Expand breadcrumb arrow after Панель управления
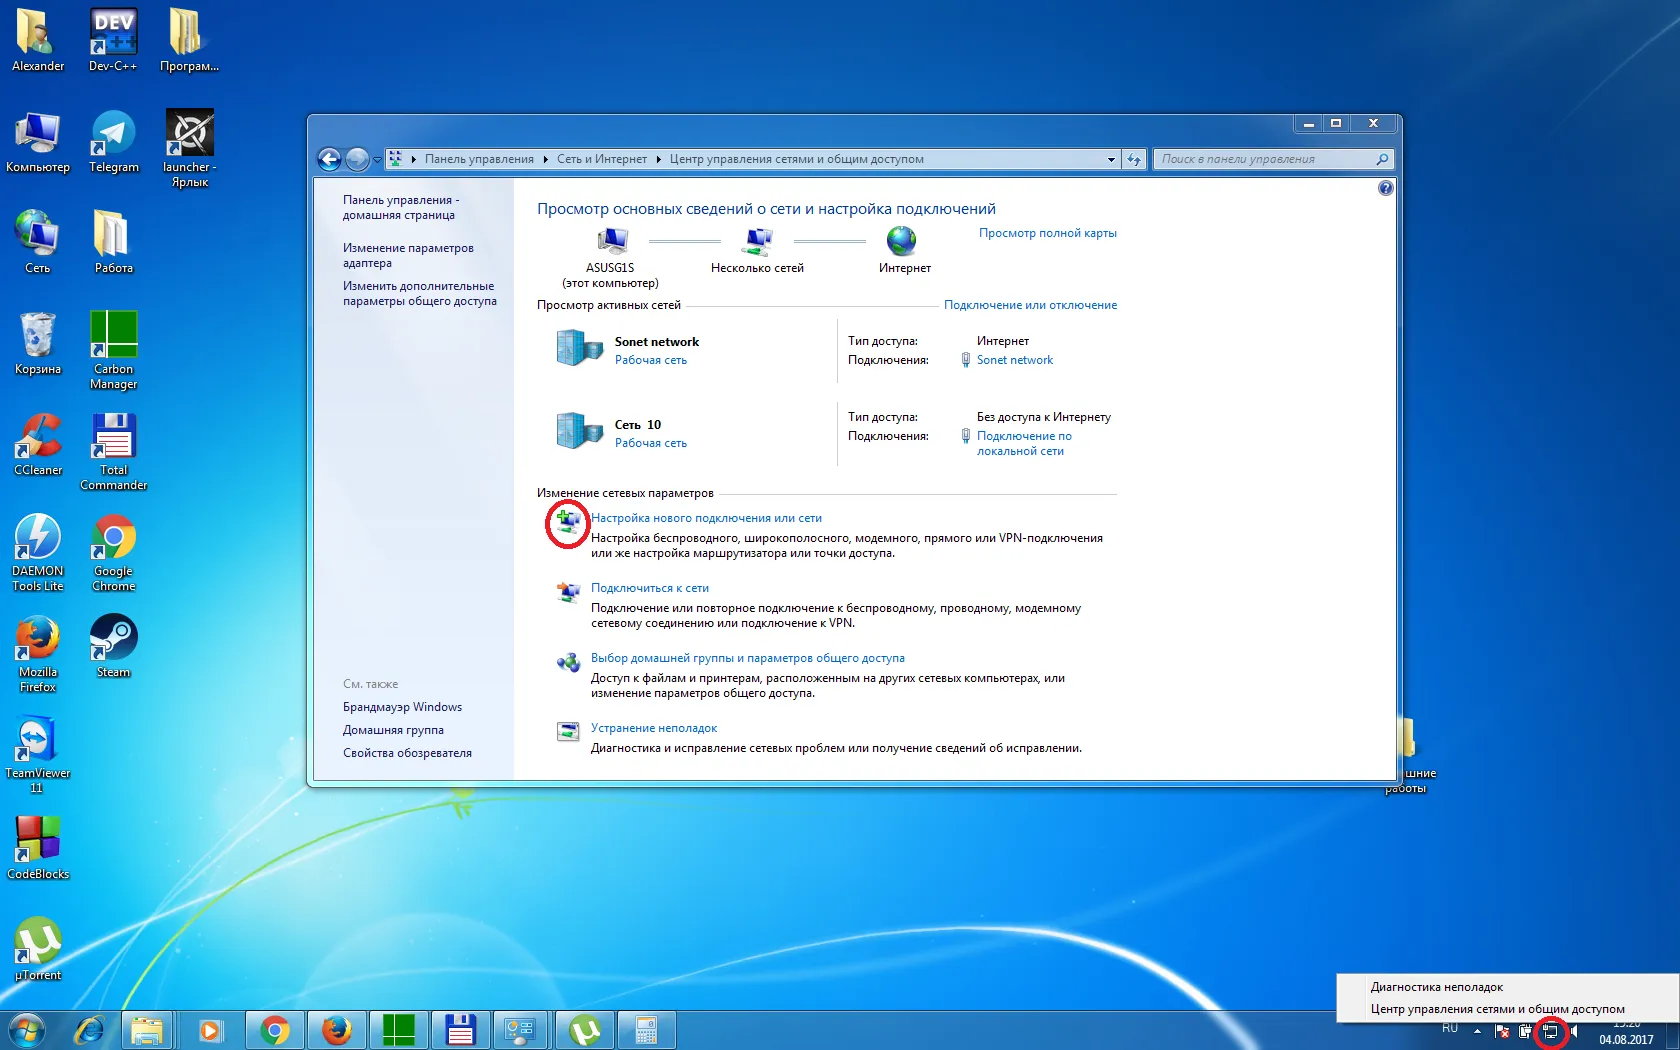1680x1050 pixels. 546,159
